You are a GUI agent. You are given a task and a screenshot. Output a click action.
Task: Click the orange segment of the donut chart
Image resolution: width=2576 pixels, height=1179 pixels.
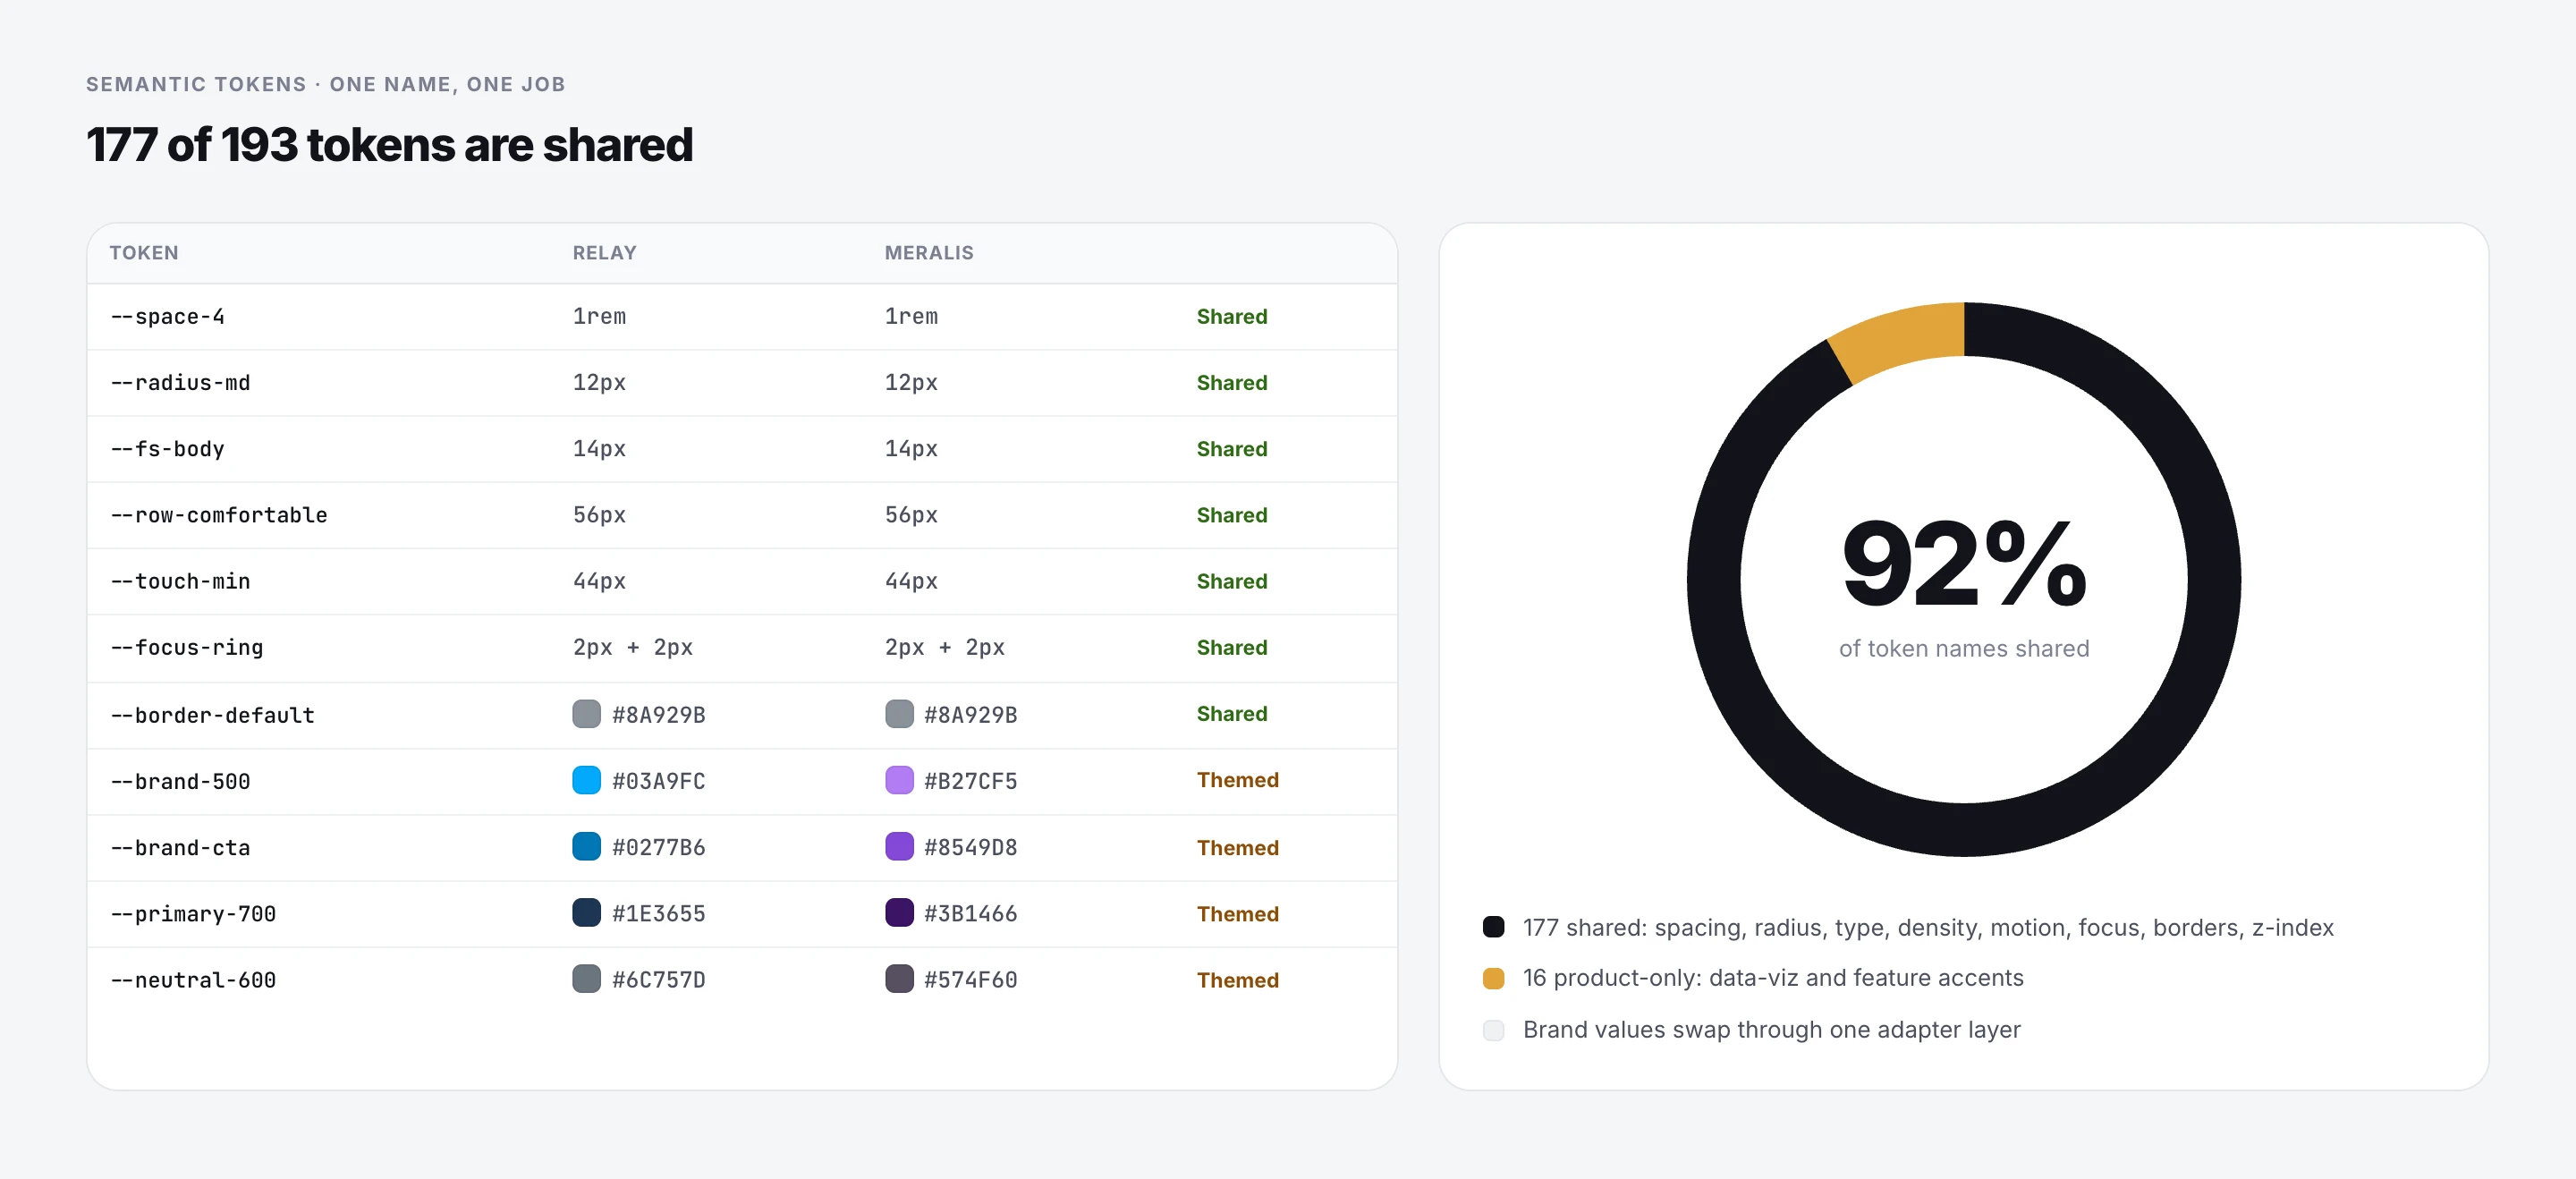[x=1902, y=338]
